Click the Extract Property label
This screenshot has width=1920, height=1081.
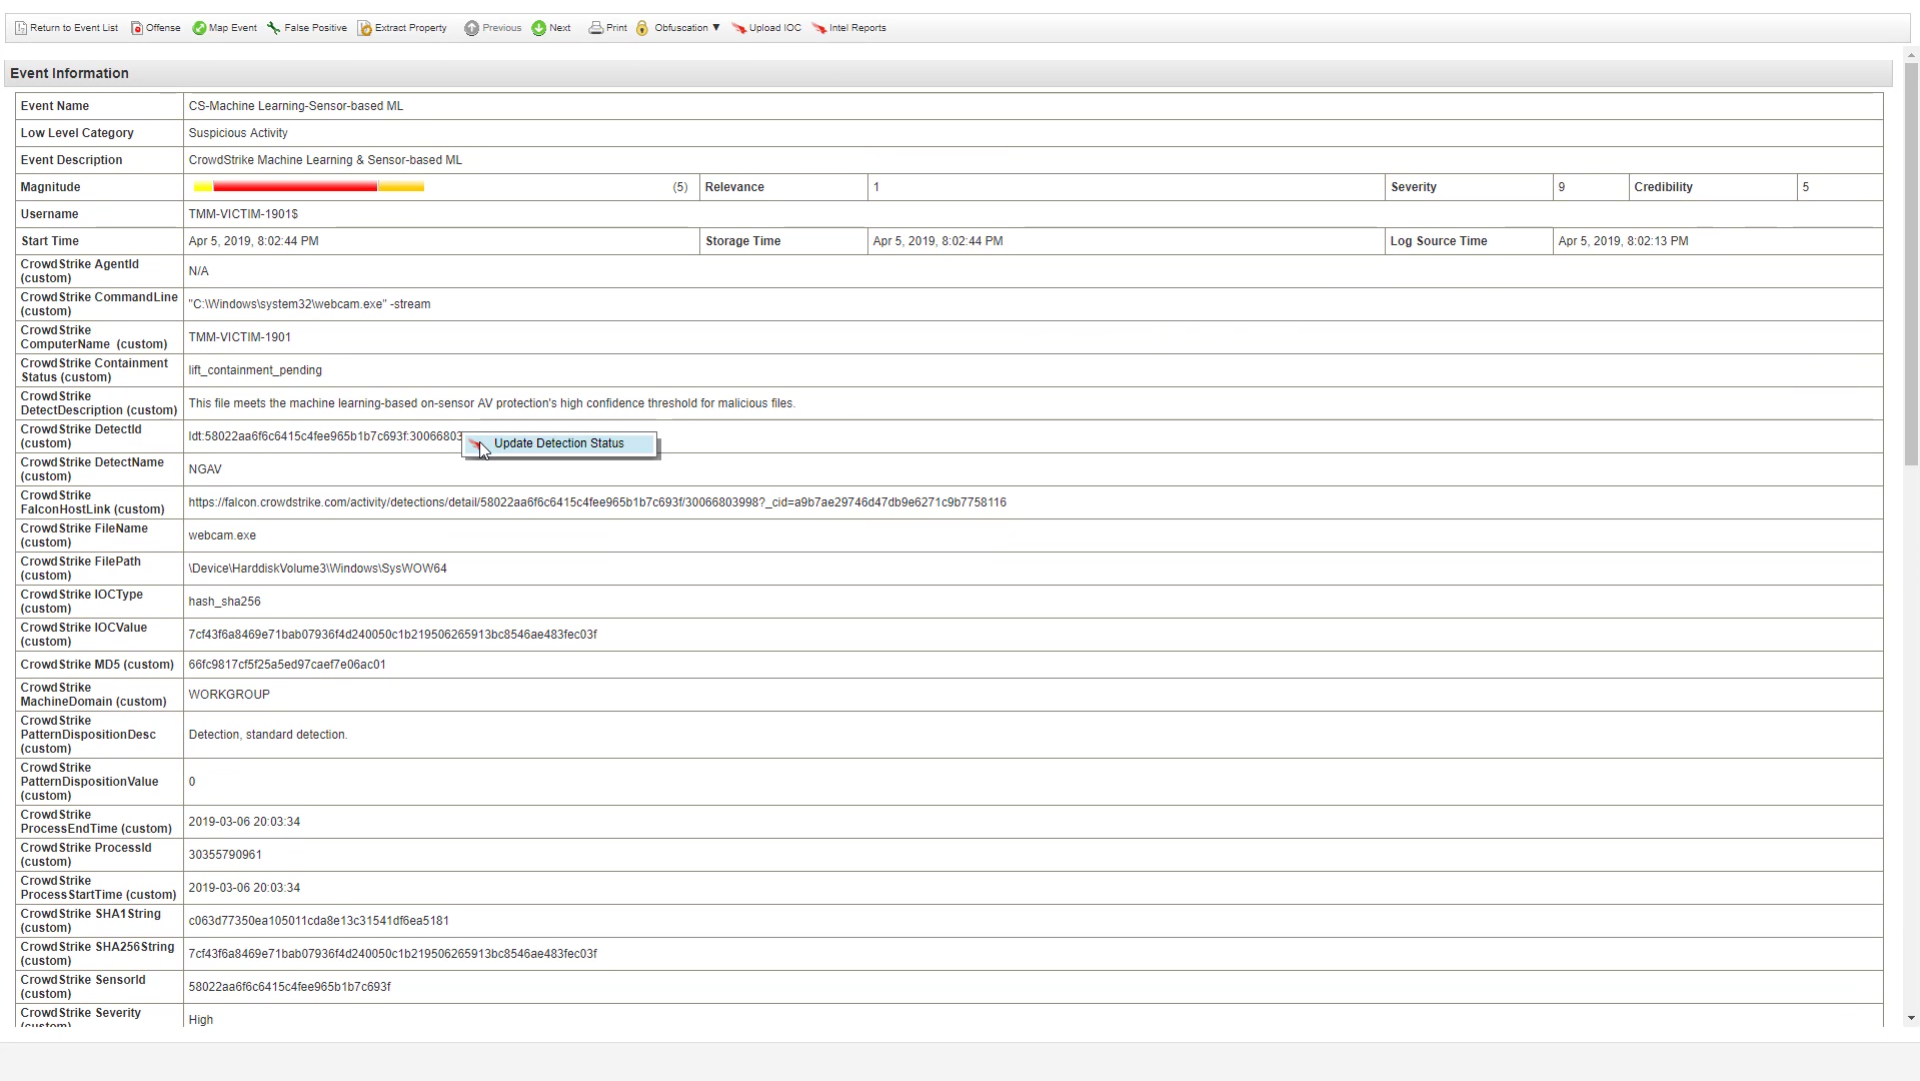[x=411, y=28]
